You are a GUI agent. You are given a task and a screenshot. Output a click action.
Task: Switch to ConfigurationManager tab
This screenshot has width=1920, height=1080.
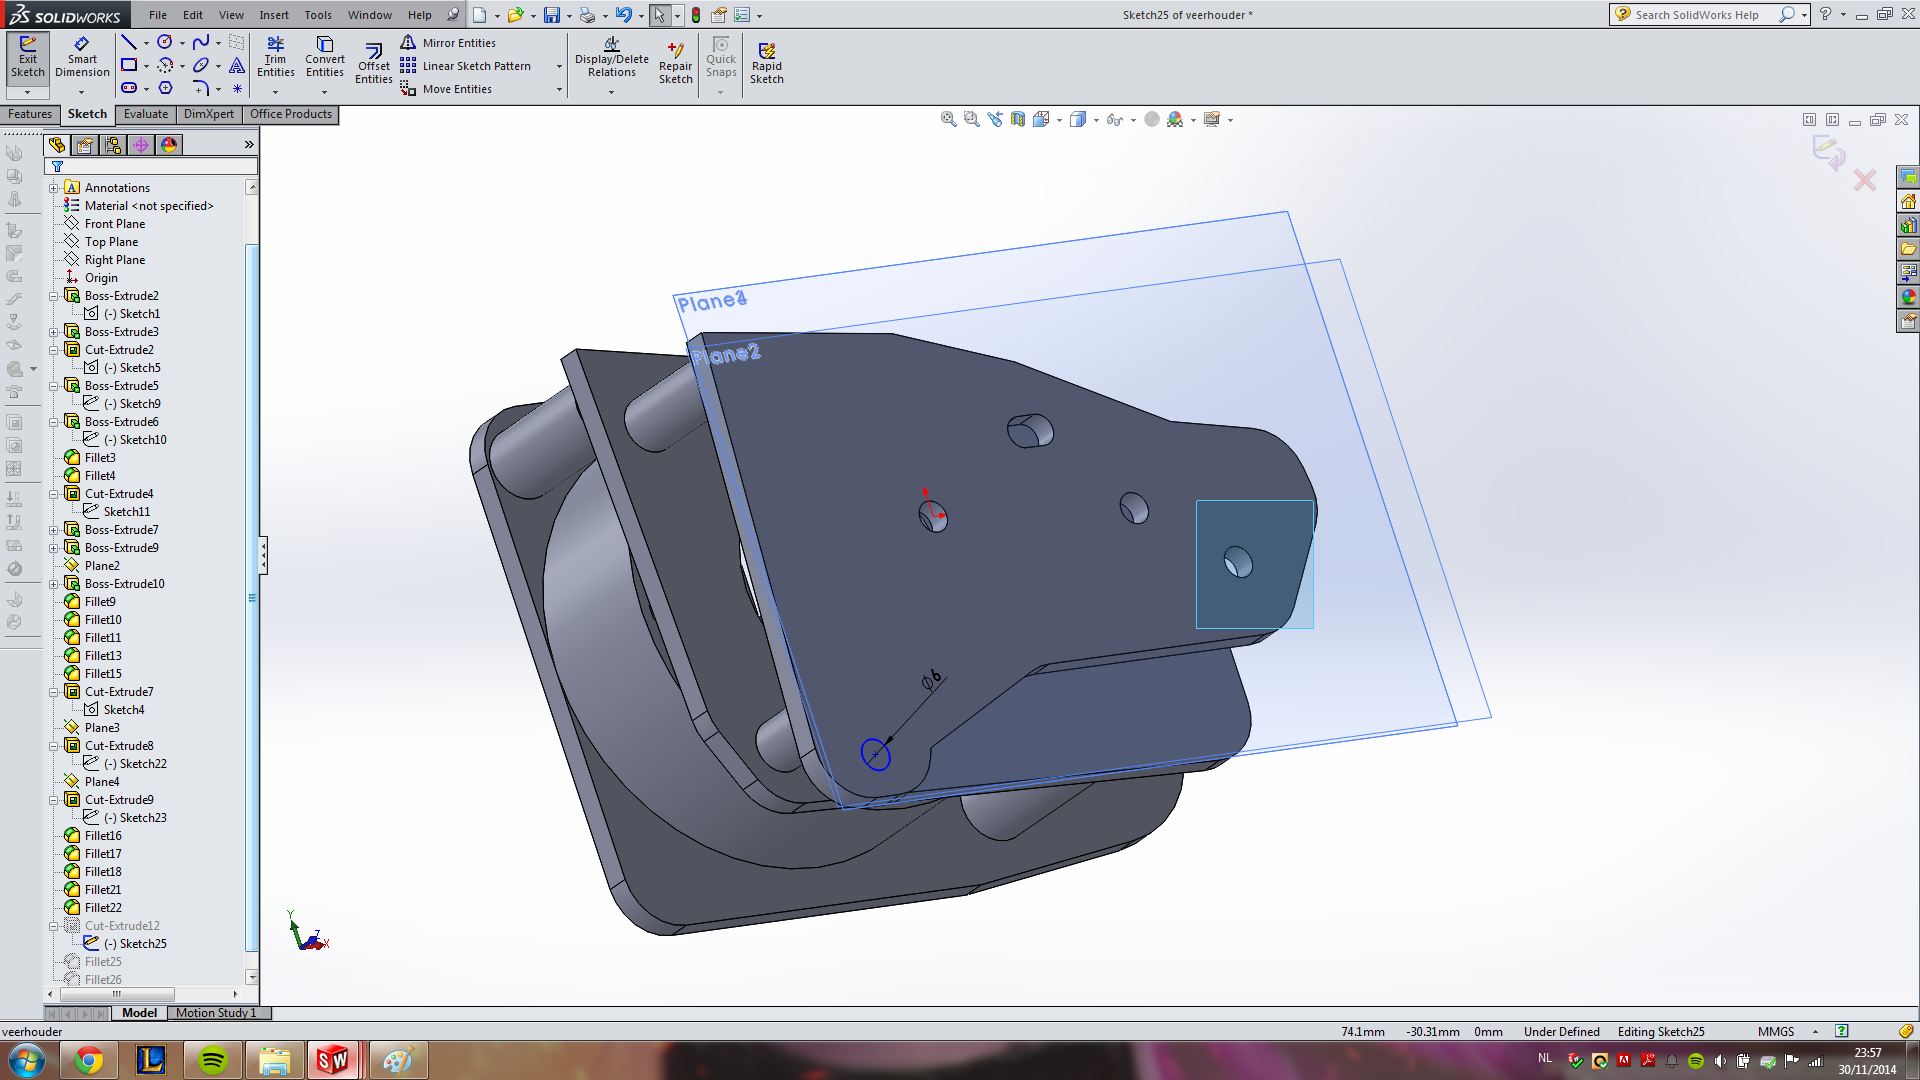coord(113,145)
